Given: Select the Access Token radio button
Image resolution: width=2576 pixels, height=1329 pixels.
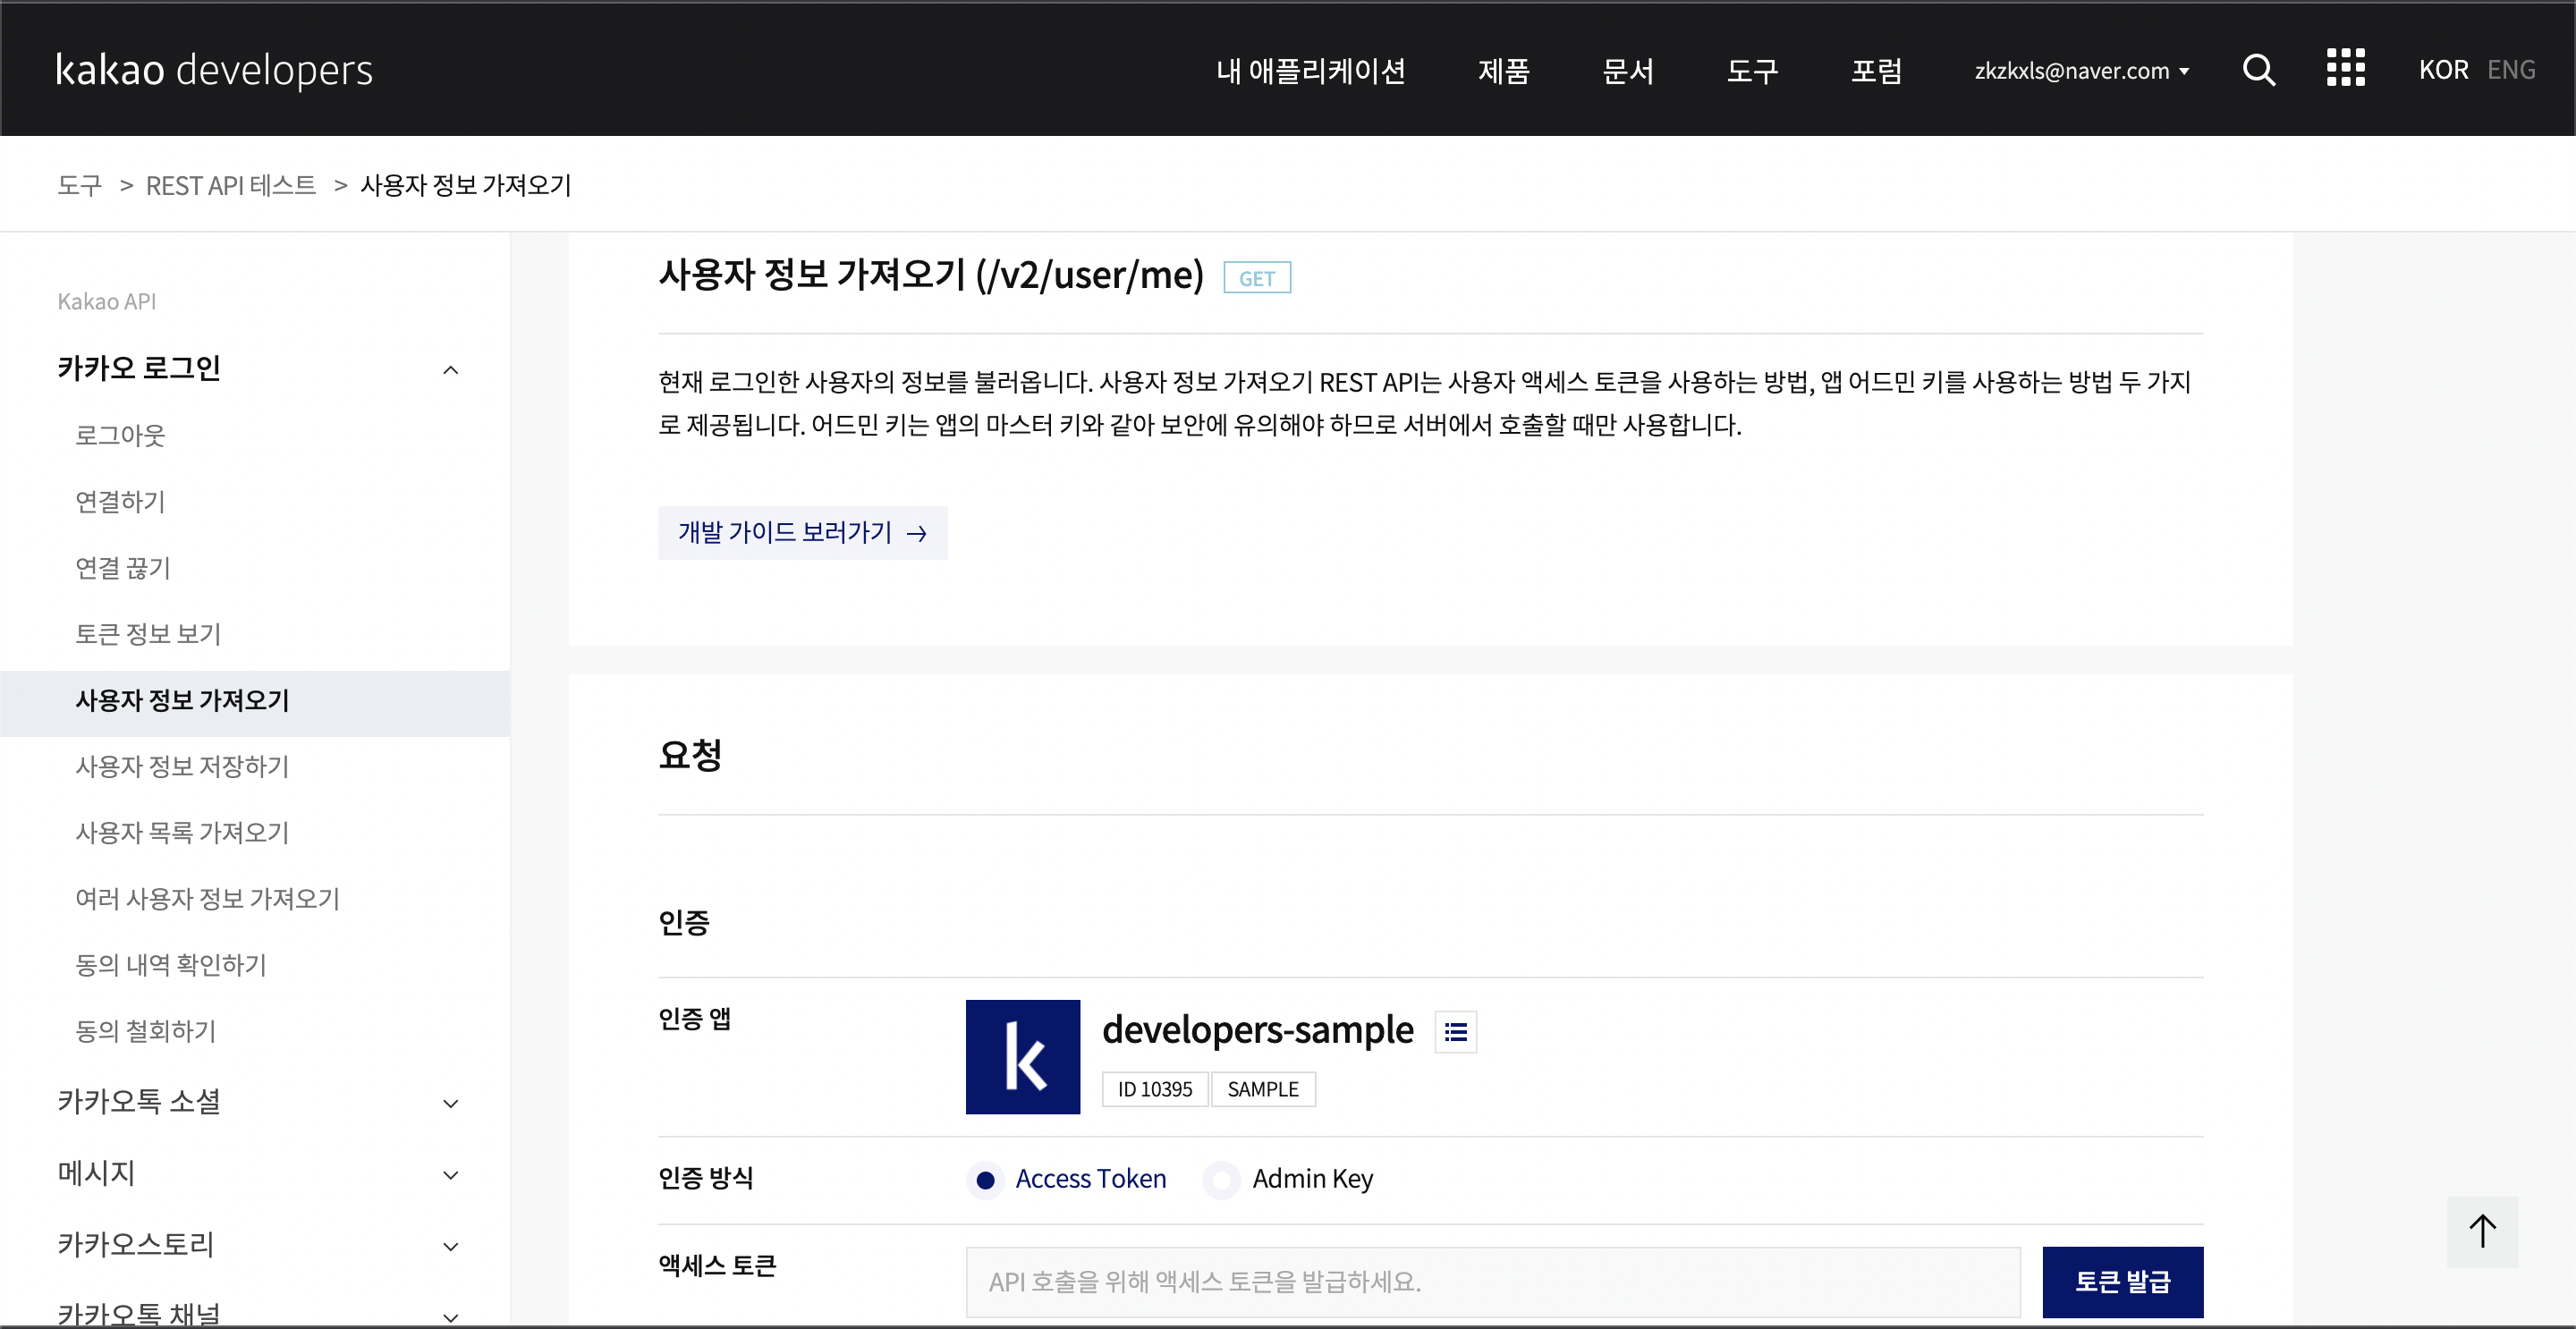Looking at the screenshot, I should pos(985,1180).
